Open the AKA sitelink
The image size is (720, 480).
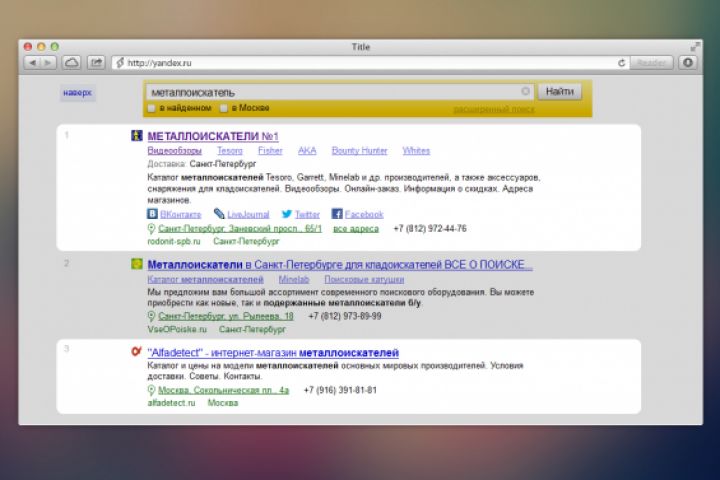point(307,151)
